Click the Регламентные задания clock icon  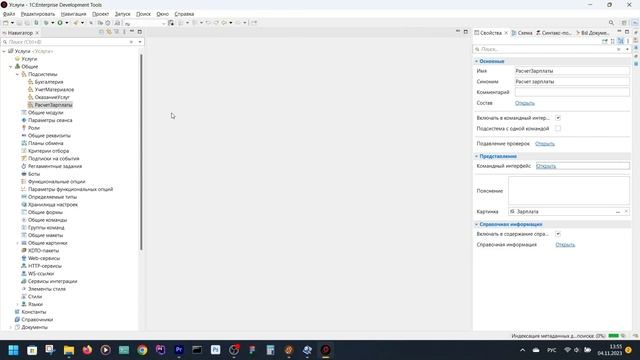coord(24,166)
